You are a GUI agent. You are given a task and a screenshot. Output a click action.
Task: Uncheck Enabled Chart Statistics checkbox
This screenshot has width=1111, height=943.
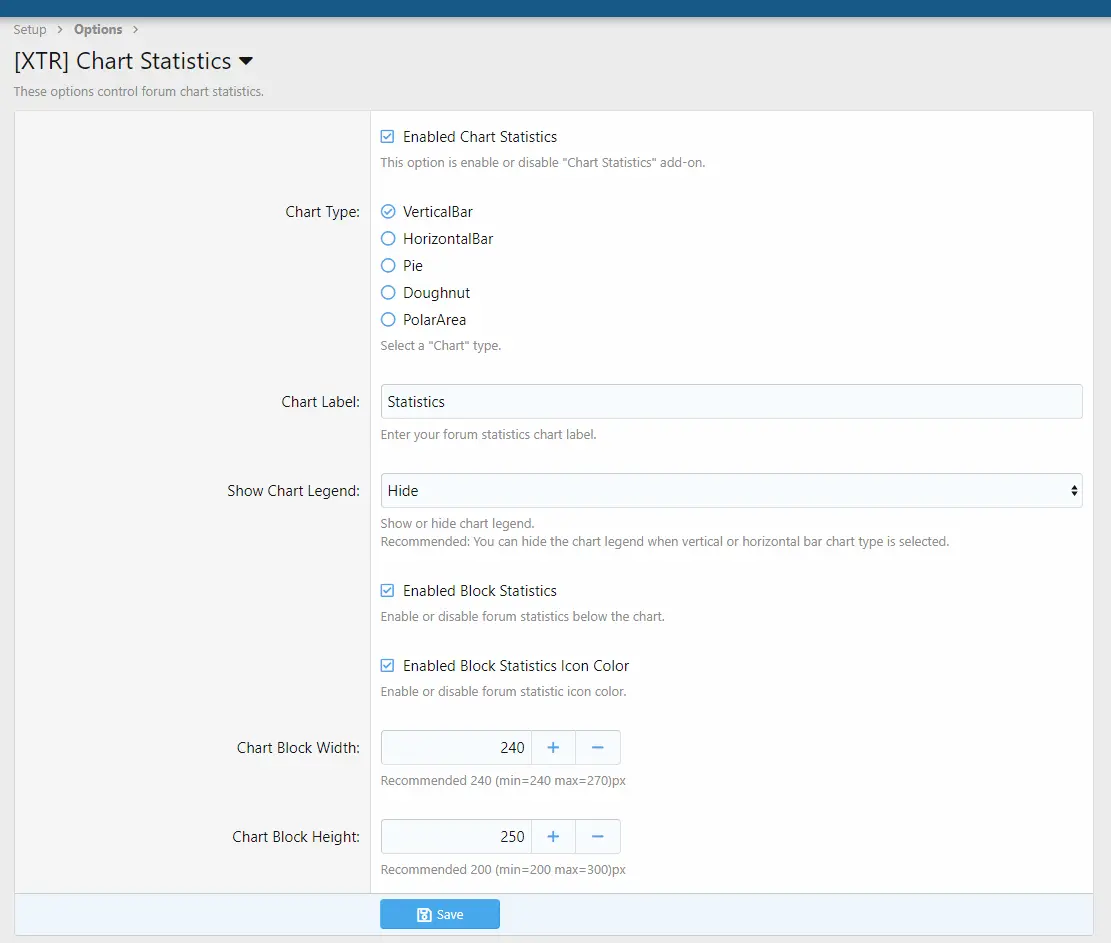388,137
